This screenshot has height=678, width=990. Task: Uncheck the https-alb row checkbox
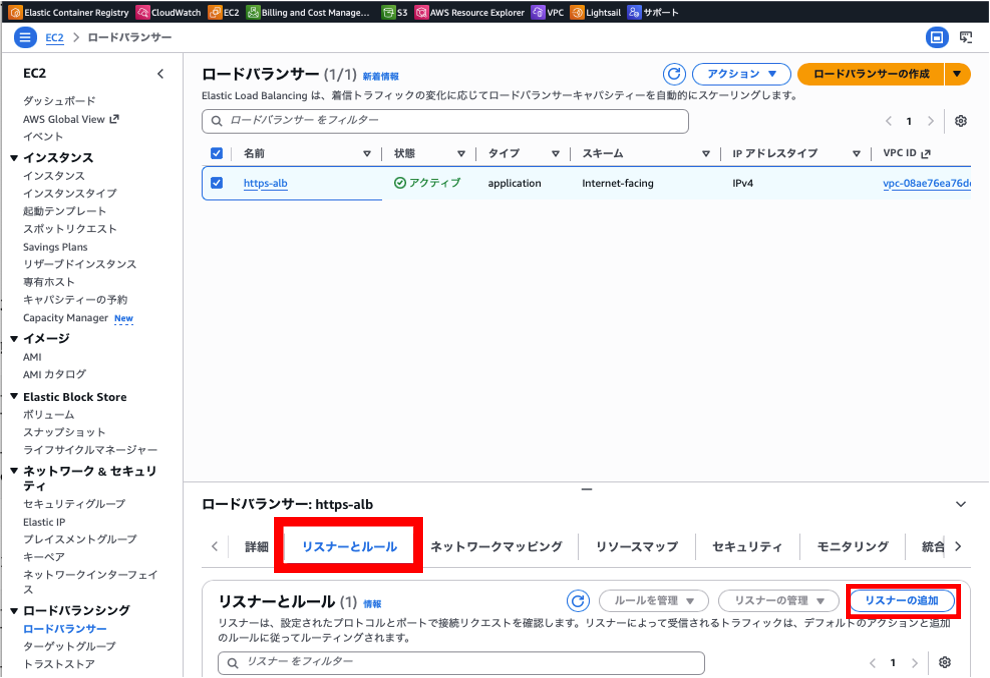pos(217,182)
